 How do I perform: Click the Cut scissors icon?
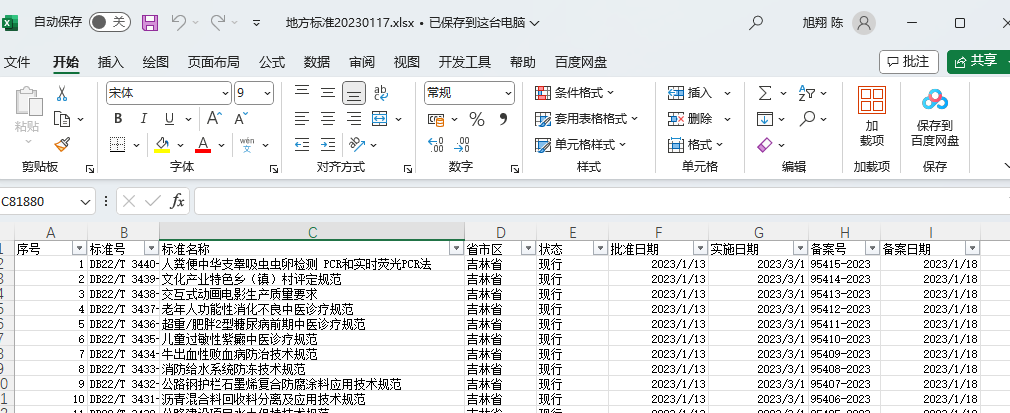coord(62,93)
